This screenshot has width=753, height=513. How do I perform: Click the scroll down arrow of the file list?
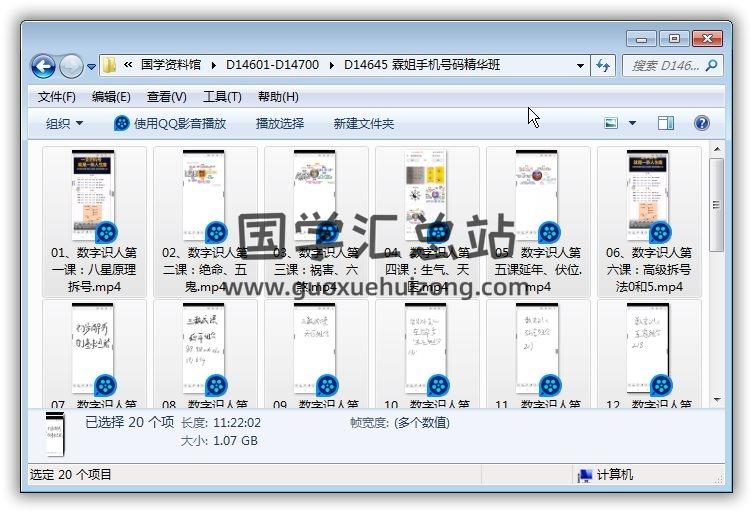[x=717, y=399]
